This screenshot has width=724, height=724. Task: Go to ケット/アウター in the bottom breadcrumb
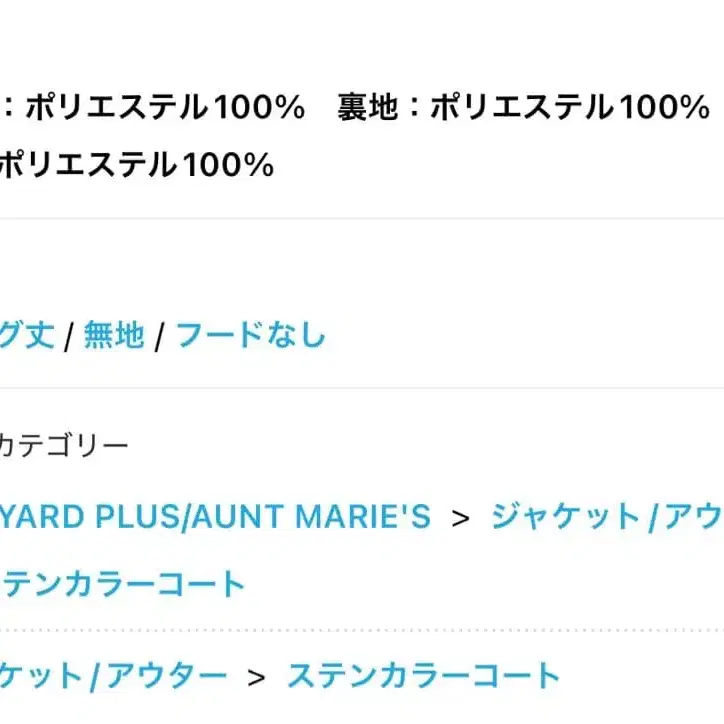113,676
